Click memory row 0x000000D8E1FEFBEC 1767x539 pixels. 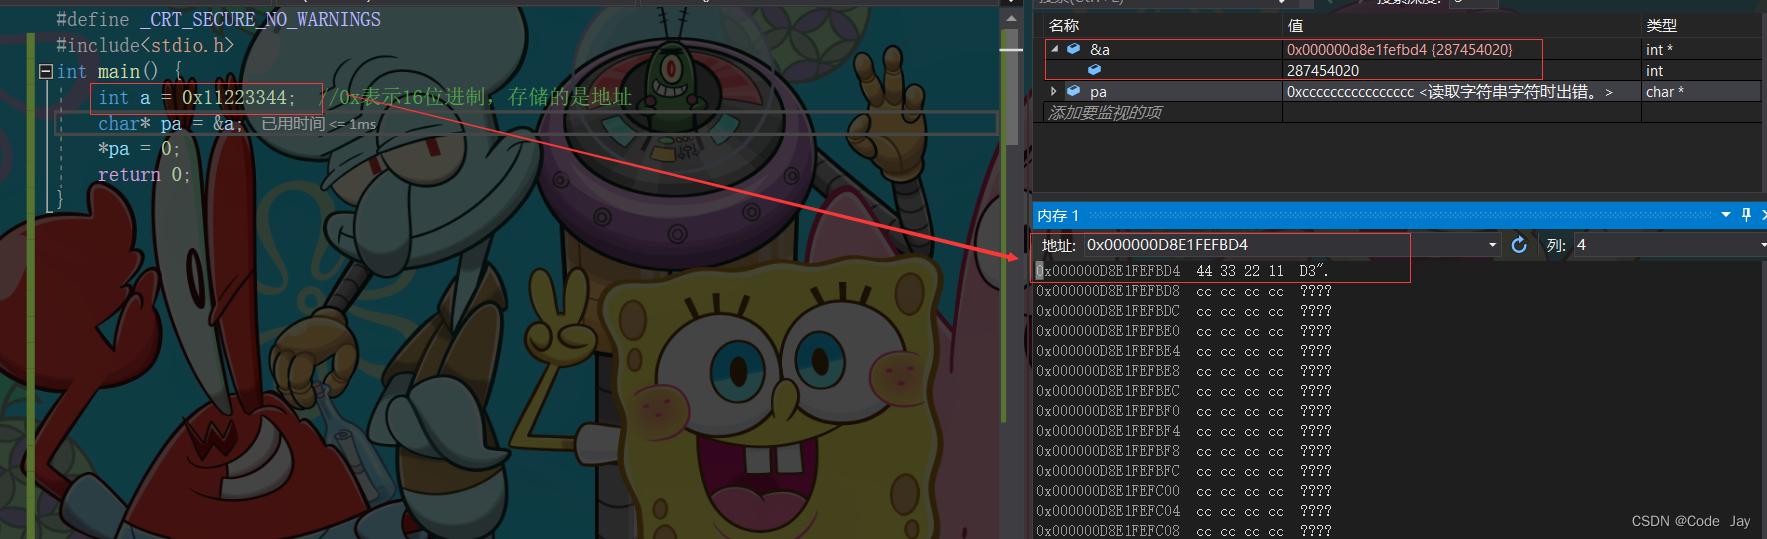[x=1183, y=391]
